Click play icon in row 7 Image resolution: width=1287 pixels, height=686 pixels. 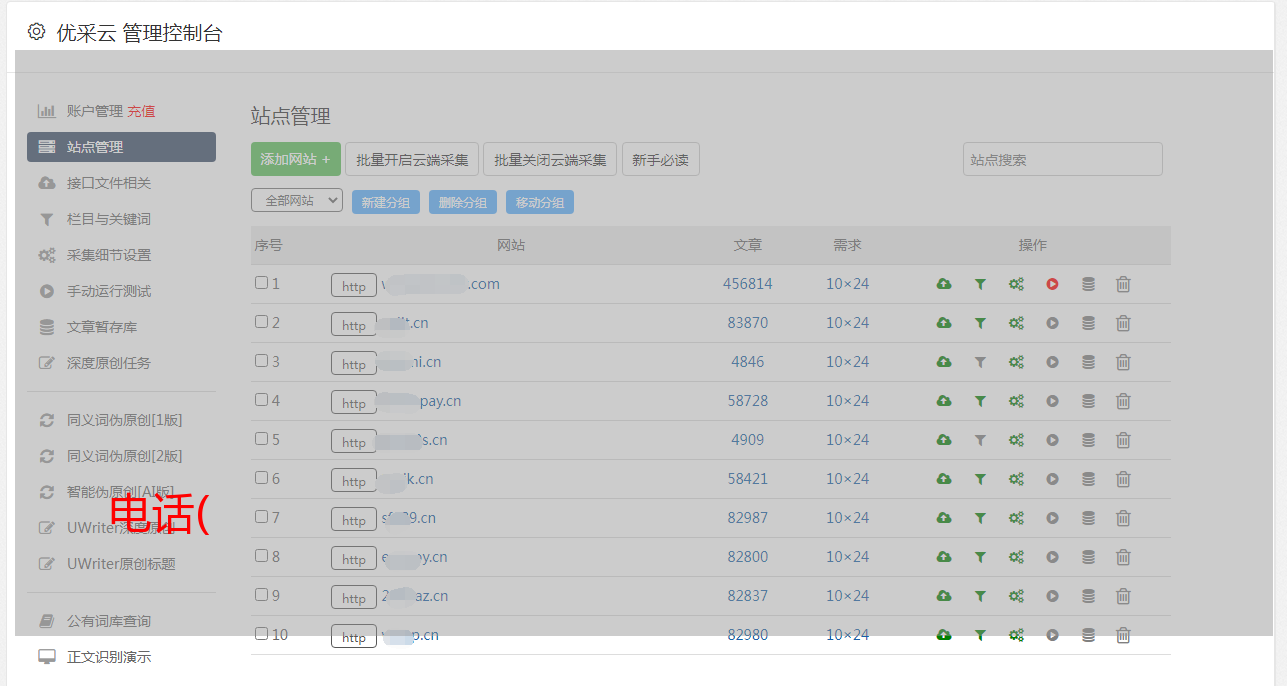pos(1052,518)
